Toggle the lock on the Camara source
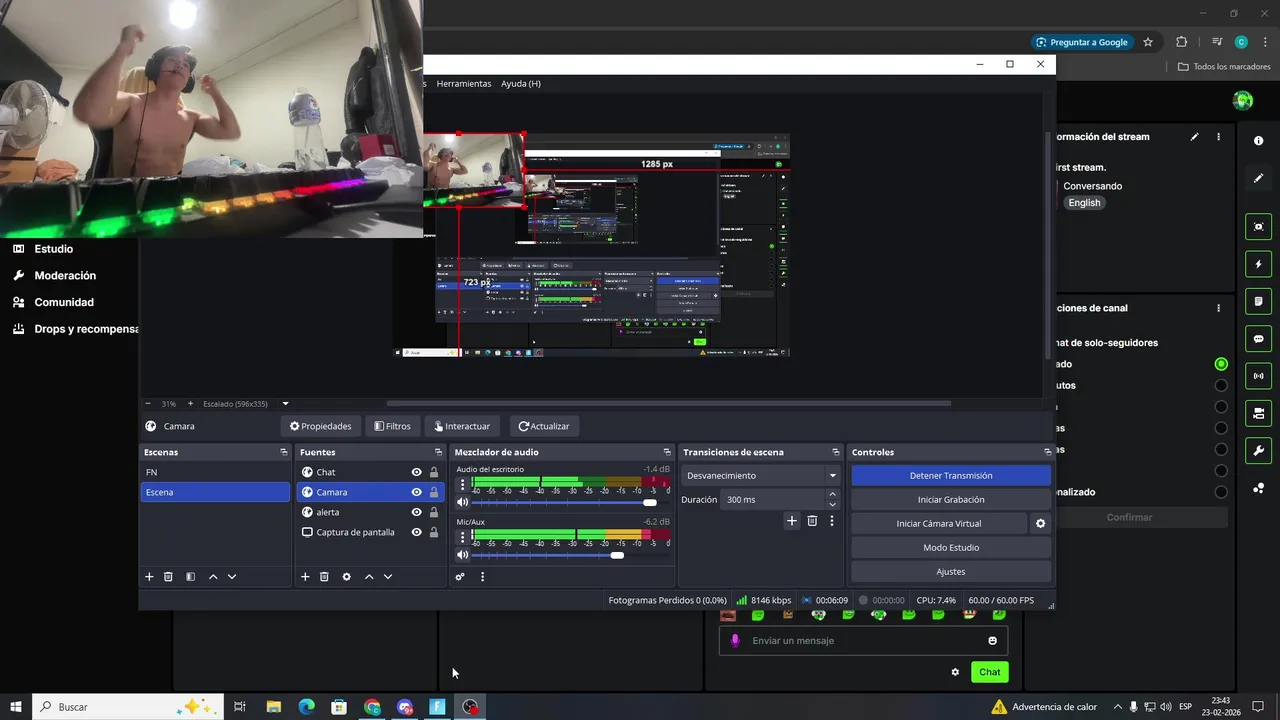 tap(434, 492)
